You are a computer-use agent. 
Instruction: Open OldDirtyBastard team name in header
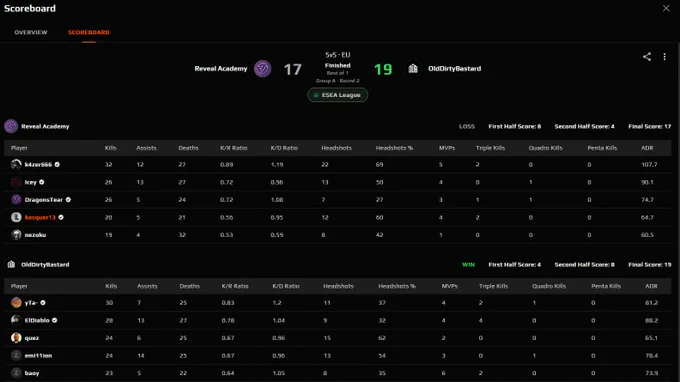click(x=454, y=69)
